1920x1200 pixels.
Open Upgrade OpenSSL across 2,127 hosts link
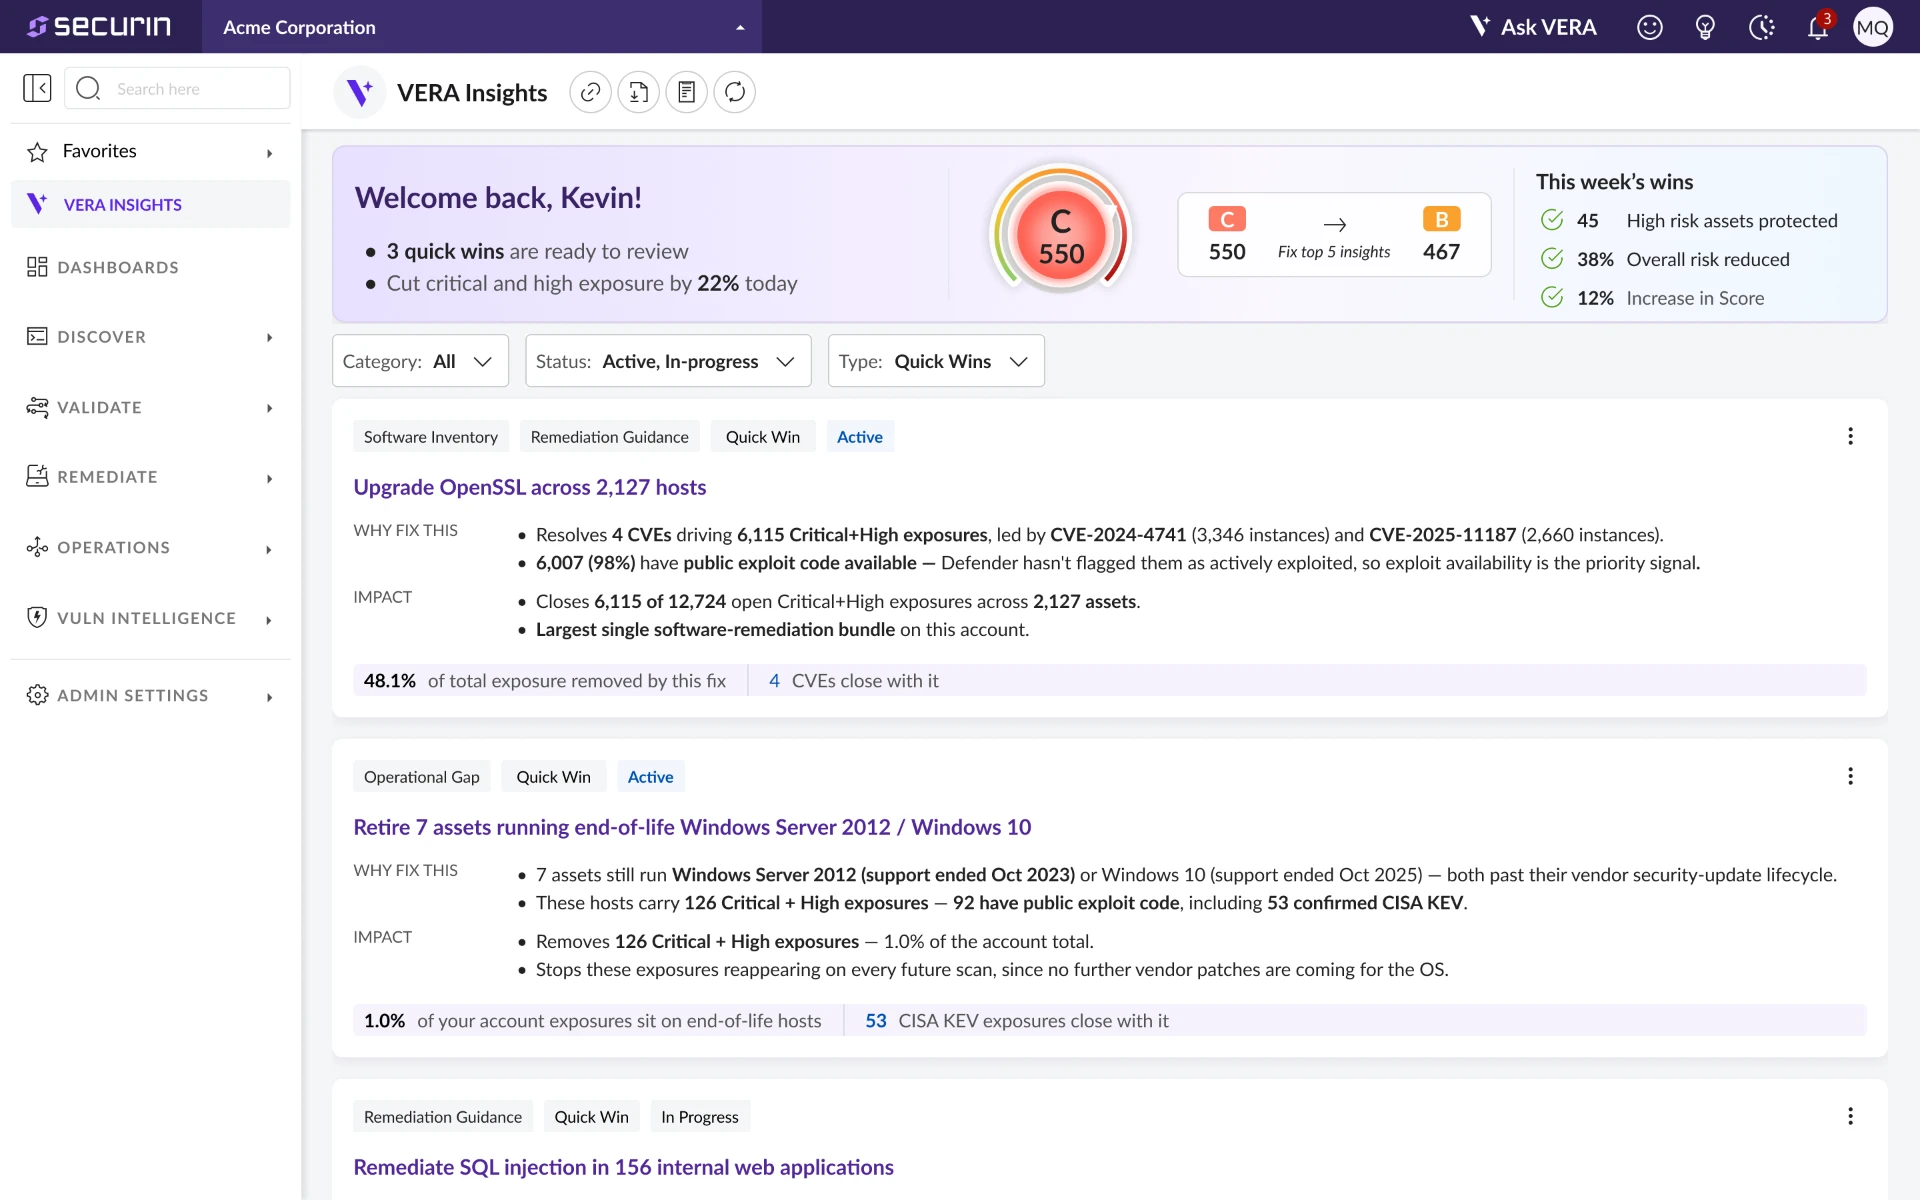point(529,487)
